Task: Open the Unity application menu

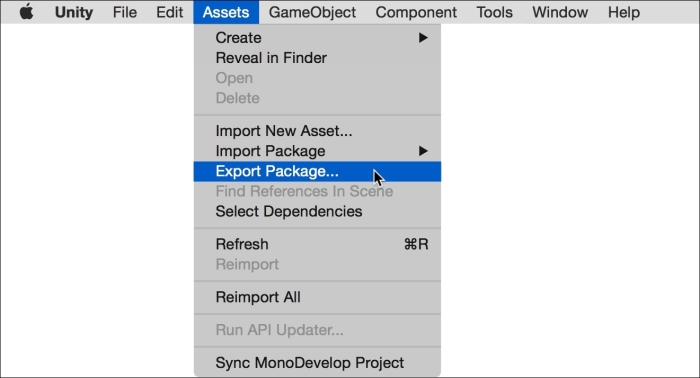Action: (74, 12)
